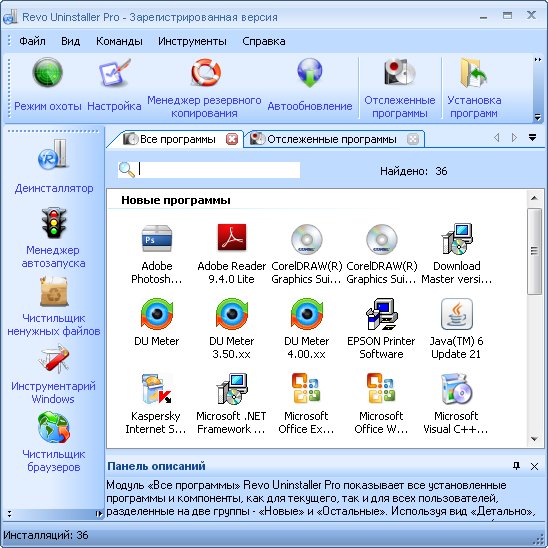548x548 pixels.
Task: Select Kaspersky Internet Security program icon
Action: 156,389
